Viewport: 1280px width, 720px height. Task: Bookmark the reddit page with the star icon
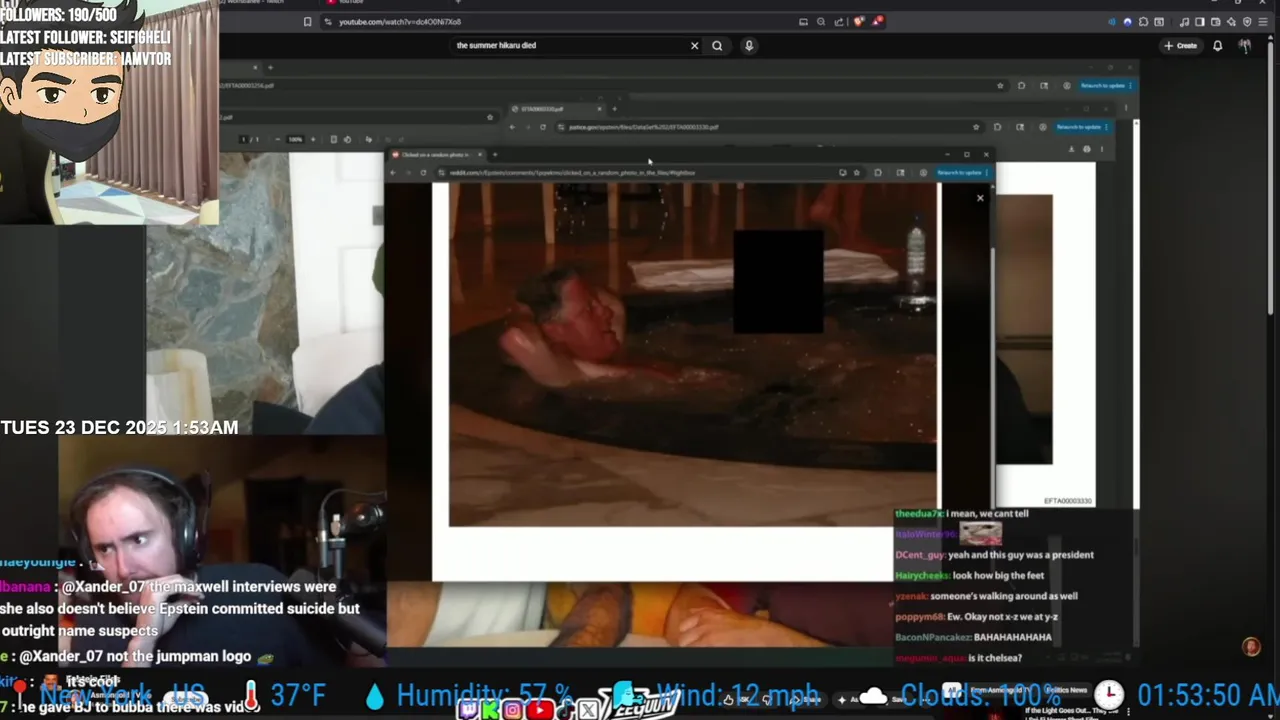click(856, 172)
